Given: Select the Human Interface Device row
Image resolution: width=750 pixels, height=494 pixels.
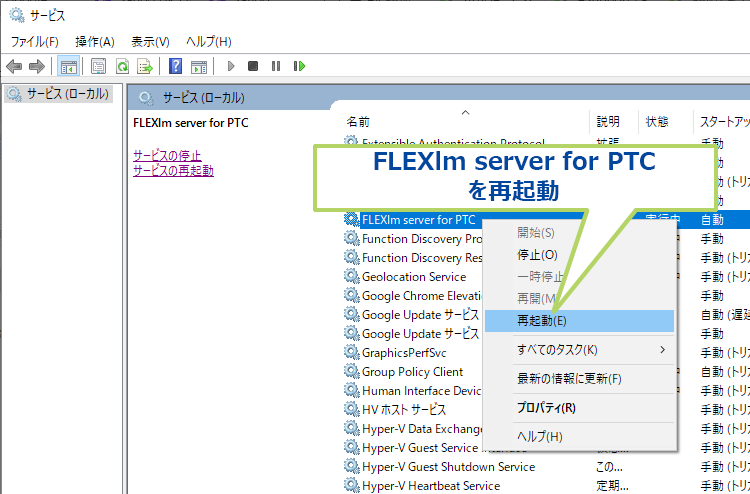Looking at the screenshot, I should click(421, 390).
